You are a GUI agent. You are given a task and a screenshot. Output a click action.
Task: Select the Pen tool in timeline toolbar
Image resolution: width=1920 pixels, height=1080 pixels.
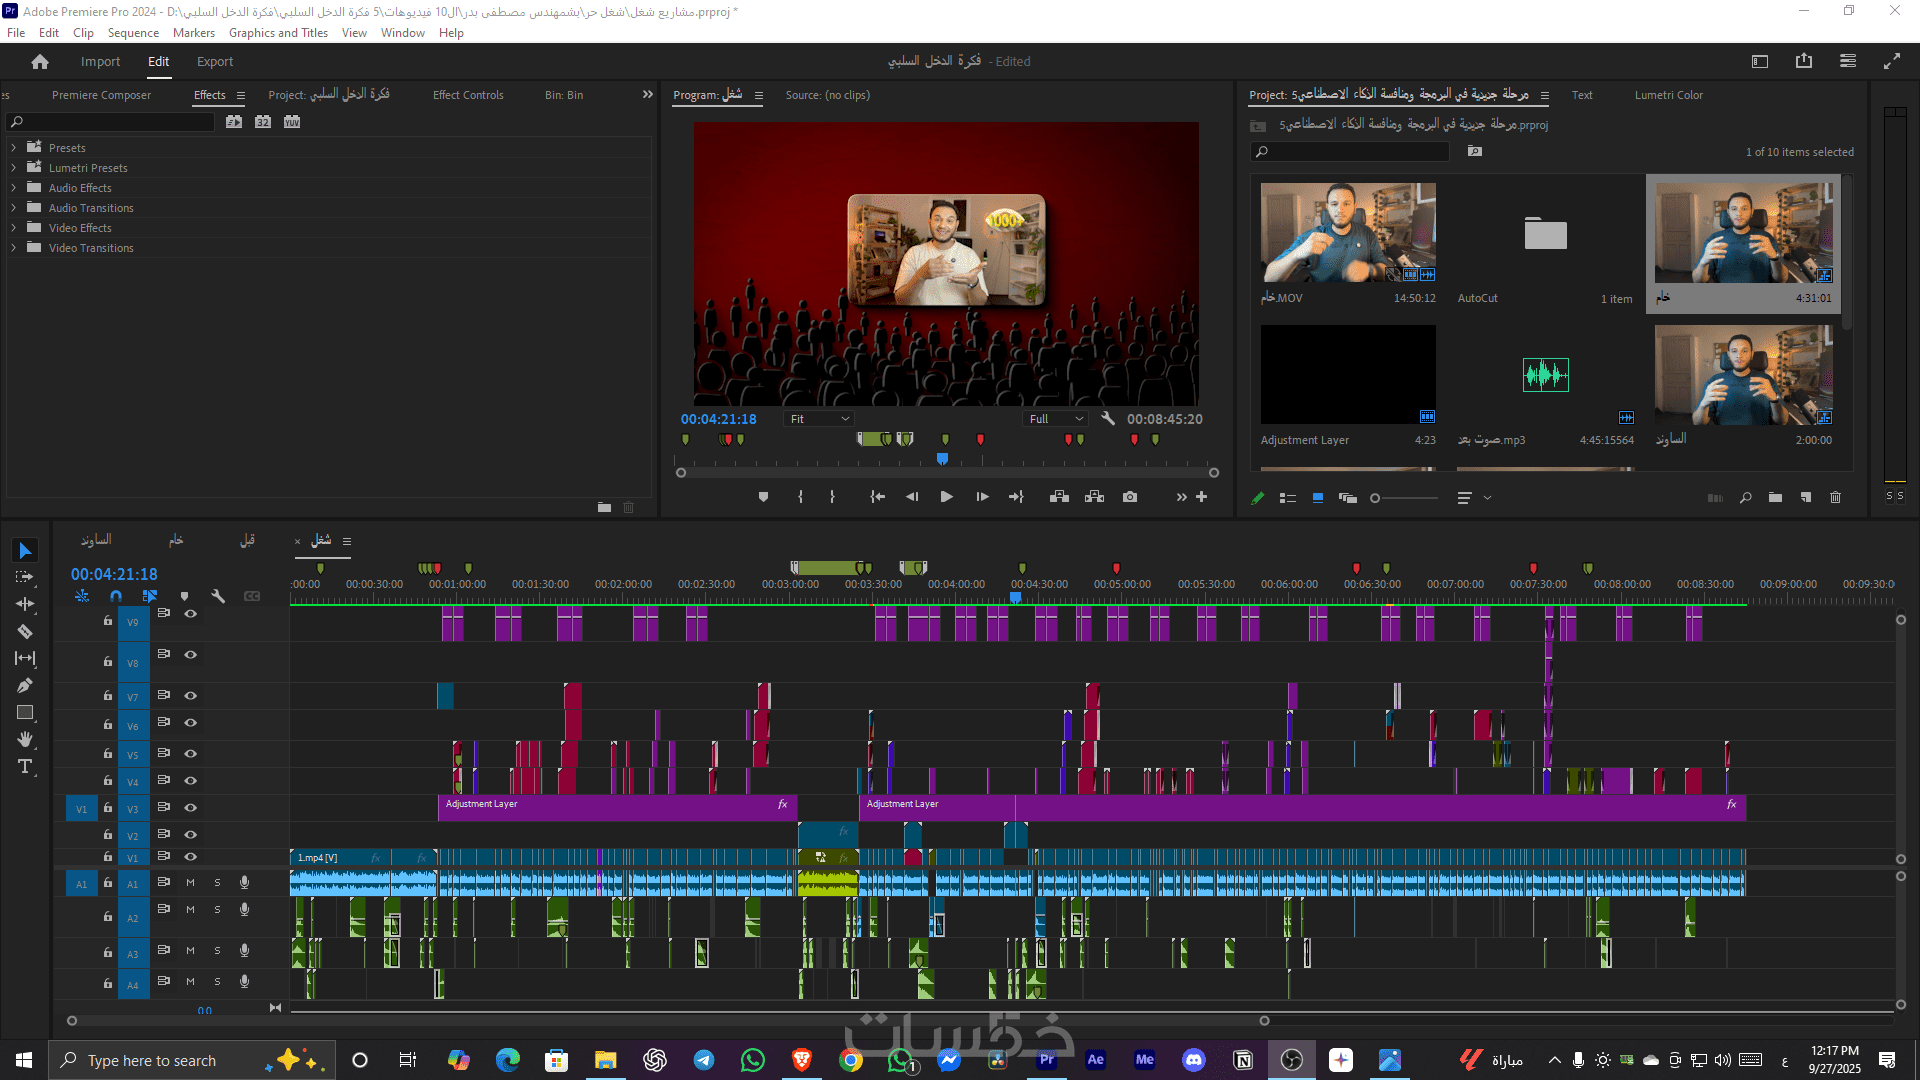click(x=25, y=686)
